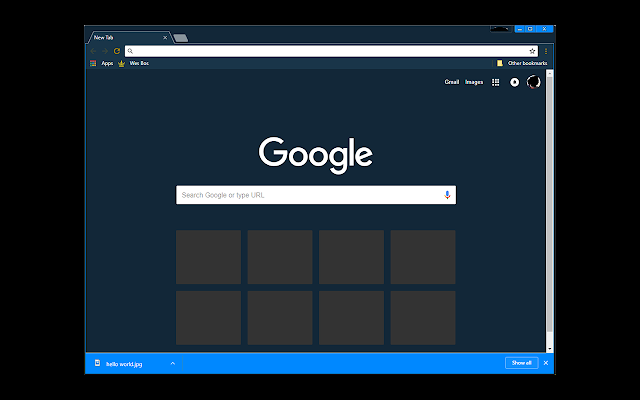Viewport: 640px width, 400px height.
Task: Open the profile name button in title bar
Action: [501, 29]
